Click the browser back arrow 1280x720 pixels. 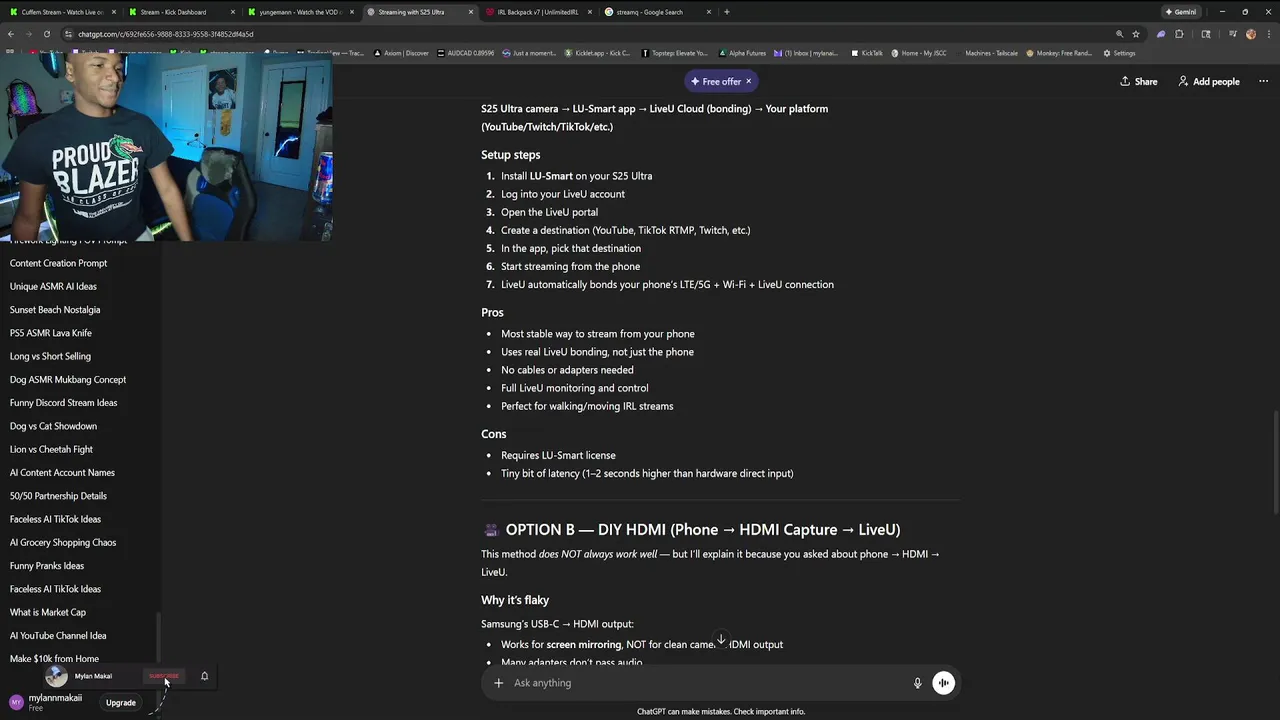[x=11, y=34]
